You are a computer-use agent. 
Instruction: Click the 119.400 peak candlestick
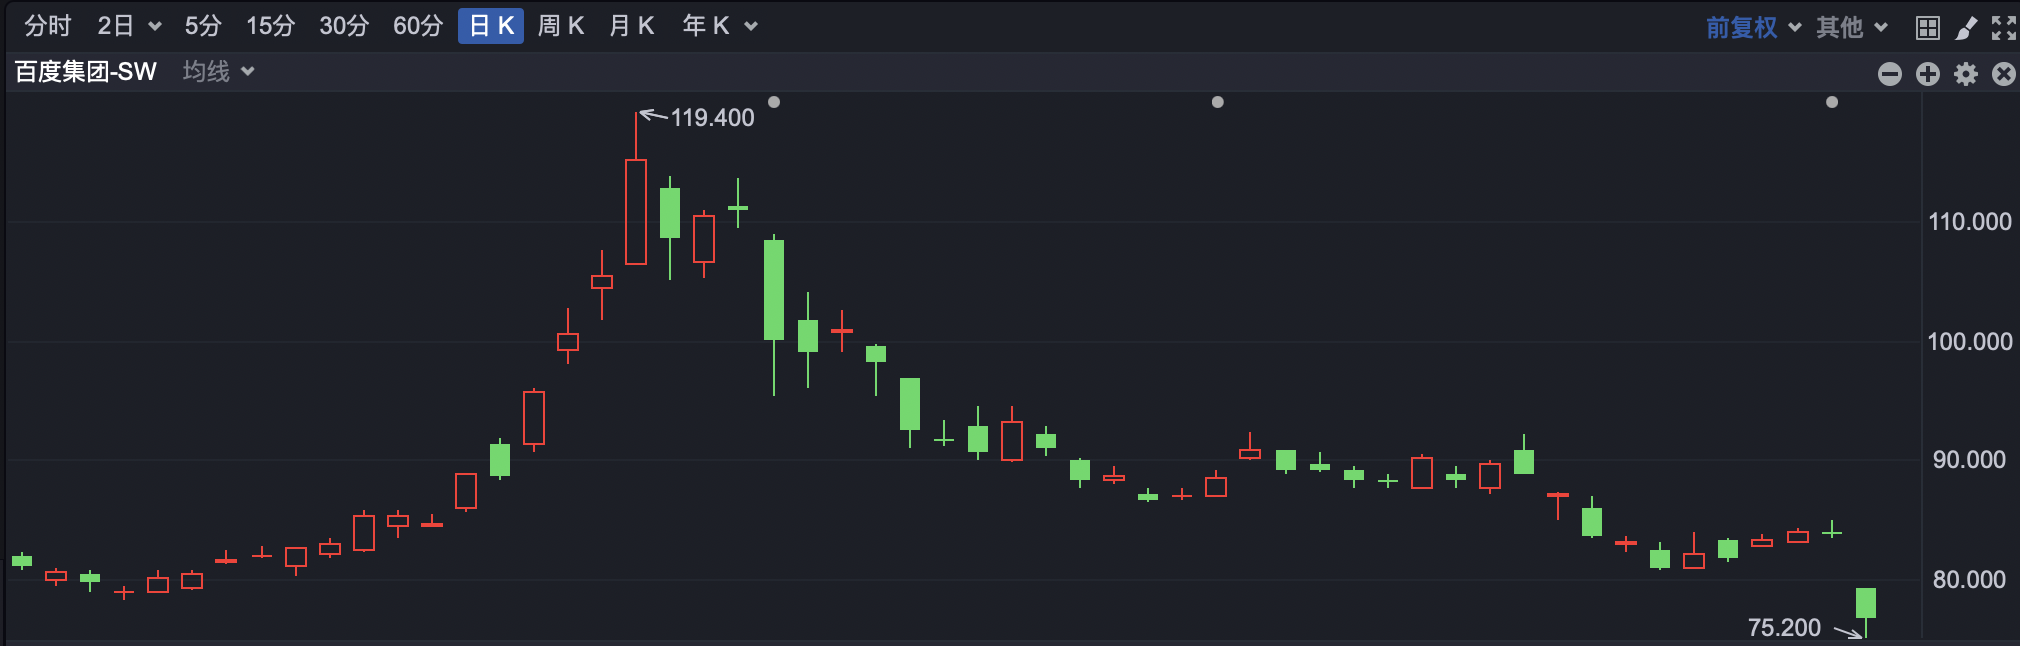pos(636,211)
